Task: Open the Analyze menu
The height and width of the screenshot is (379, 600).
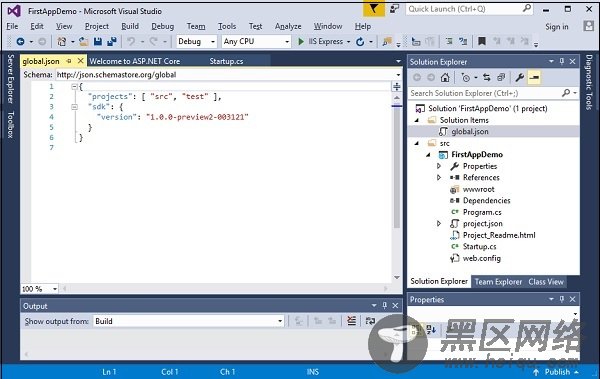Action: 288,26
